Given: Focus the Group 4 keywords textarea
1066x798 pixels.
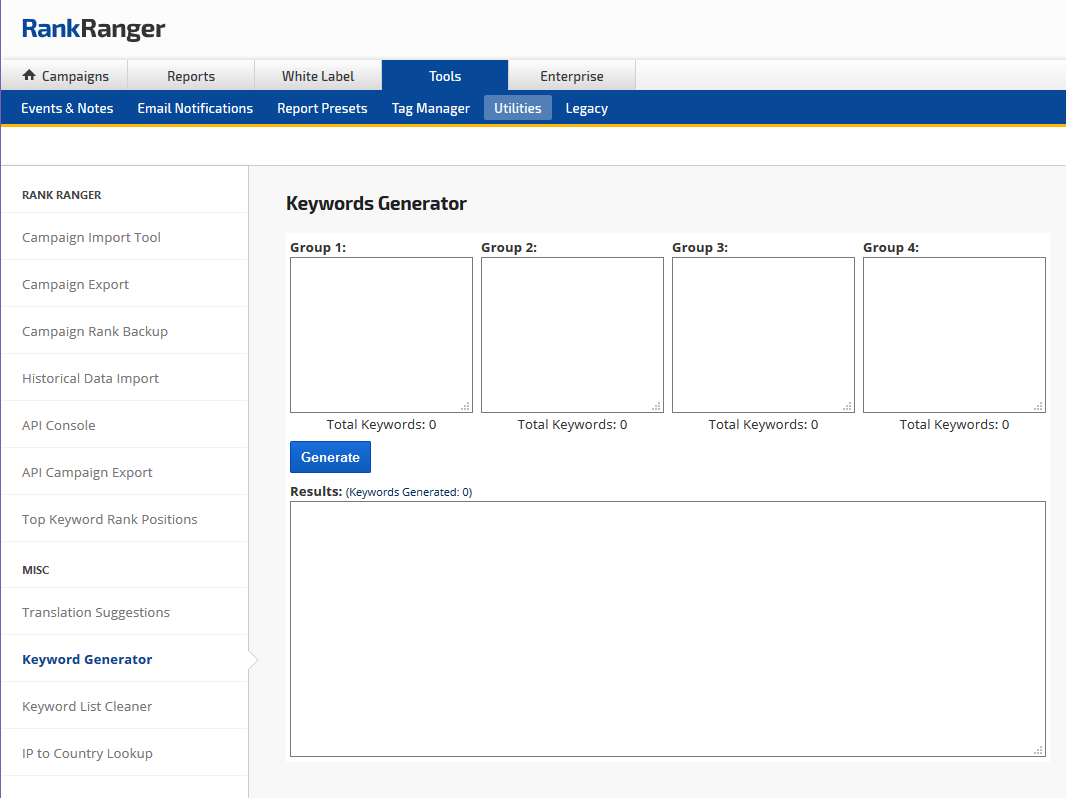Looking at the screenshot, I should [954, 335].
